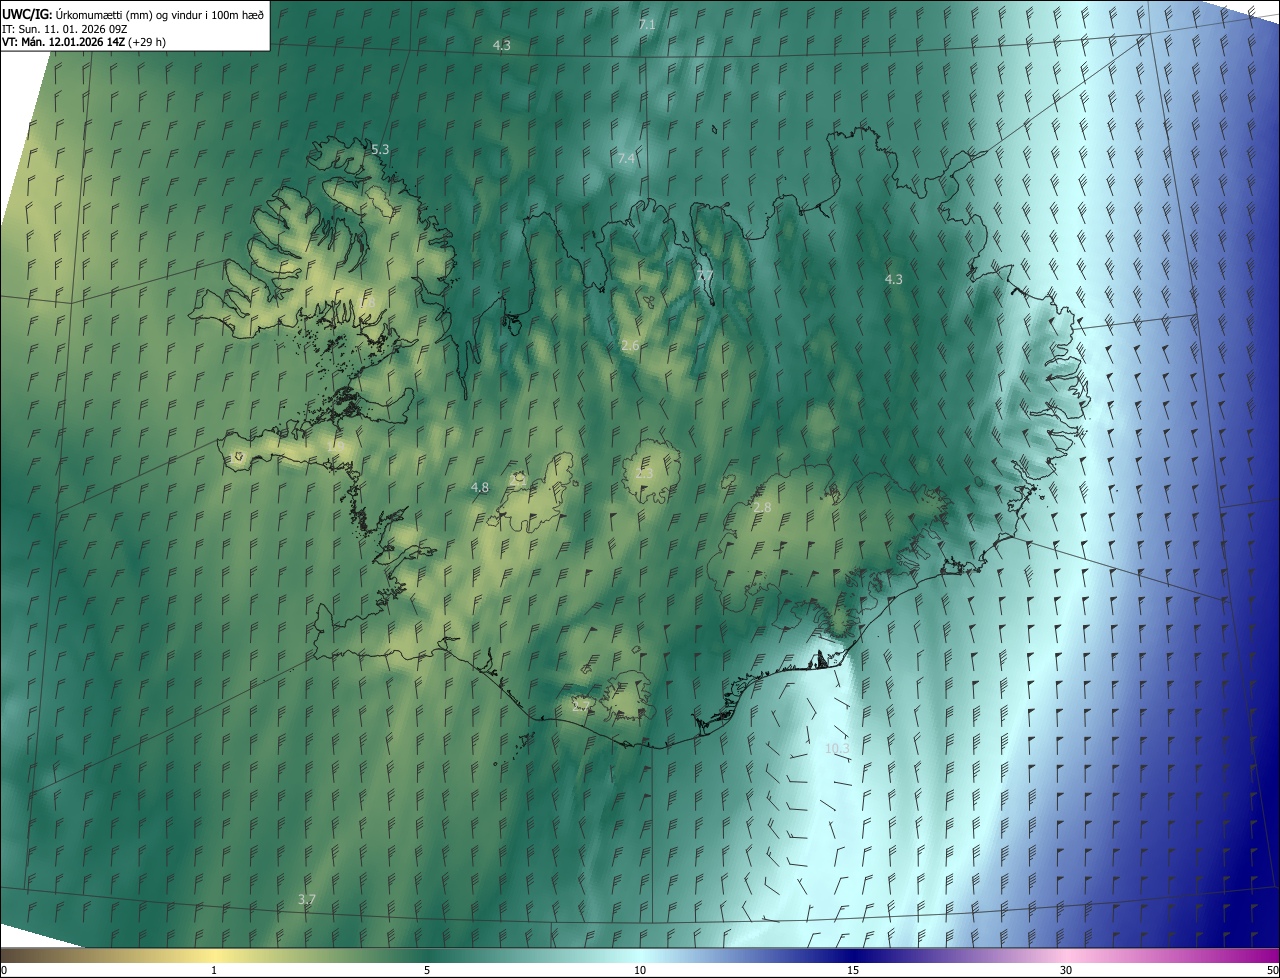Click the 10.3 value over the ocean south of Iceland
Image resolution: width=1280 pixels, height=978 pixels.
837,749
